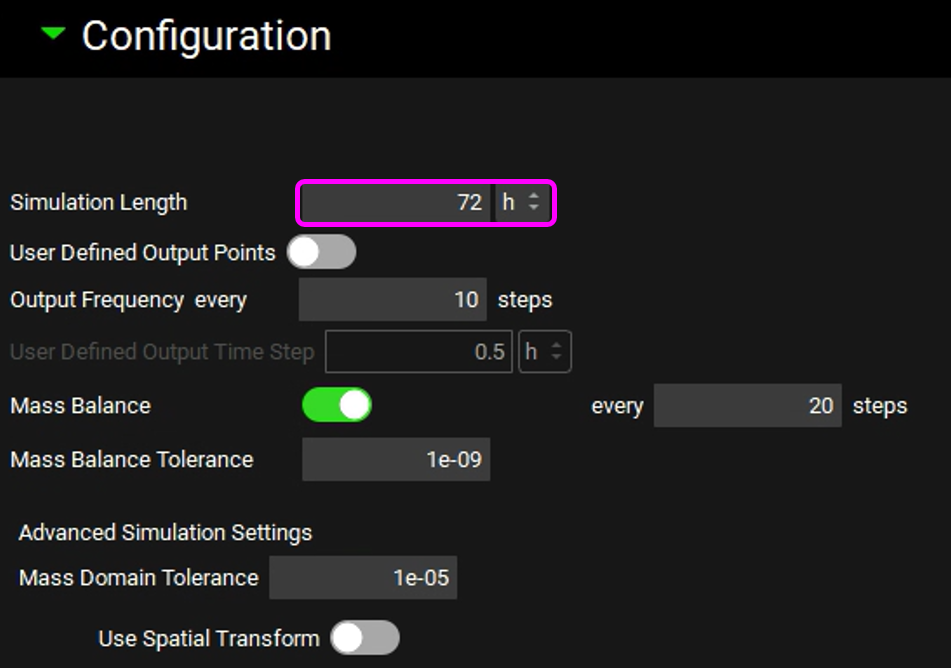Click the Output Frequency steps field
Screen dimensions: 951x668
392,300
